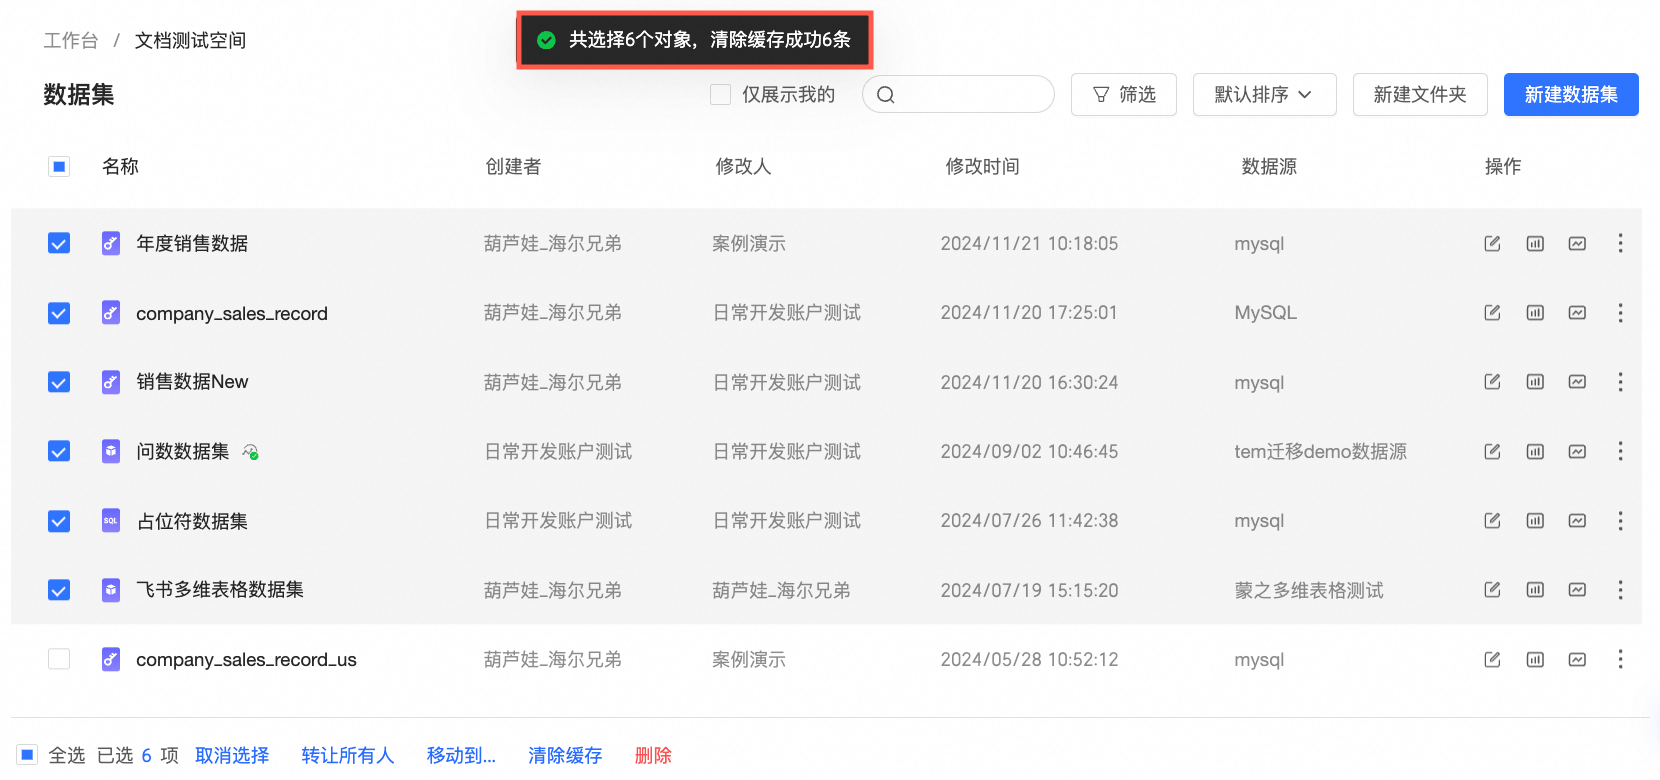Click data source tem迁移demo数据源
1660x780 pixels.
click(x=1320, y=451)
